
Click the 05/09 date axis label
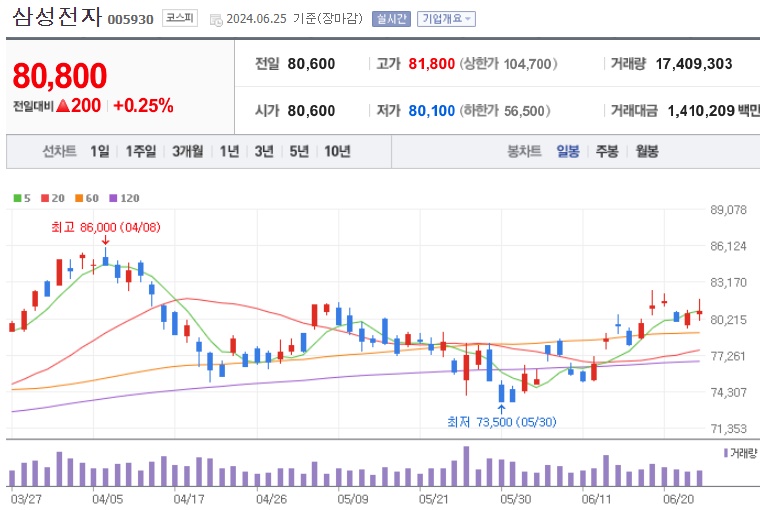tap(353, 499)
